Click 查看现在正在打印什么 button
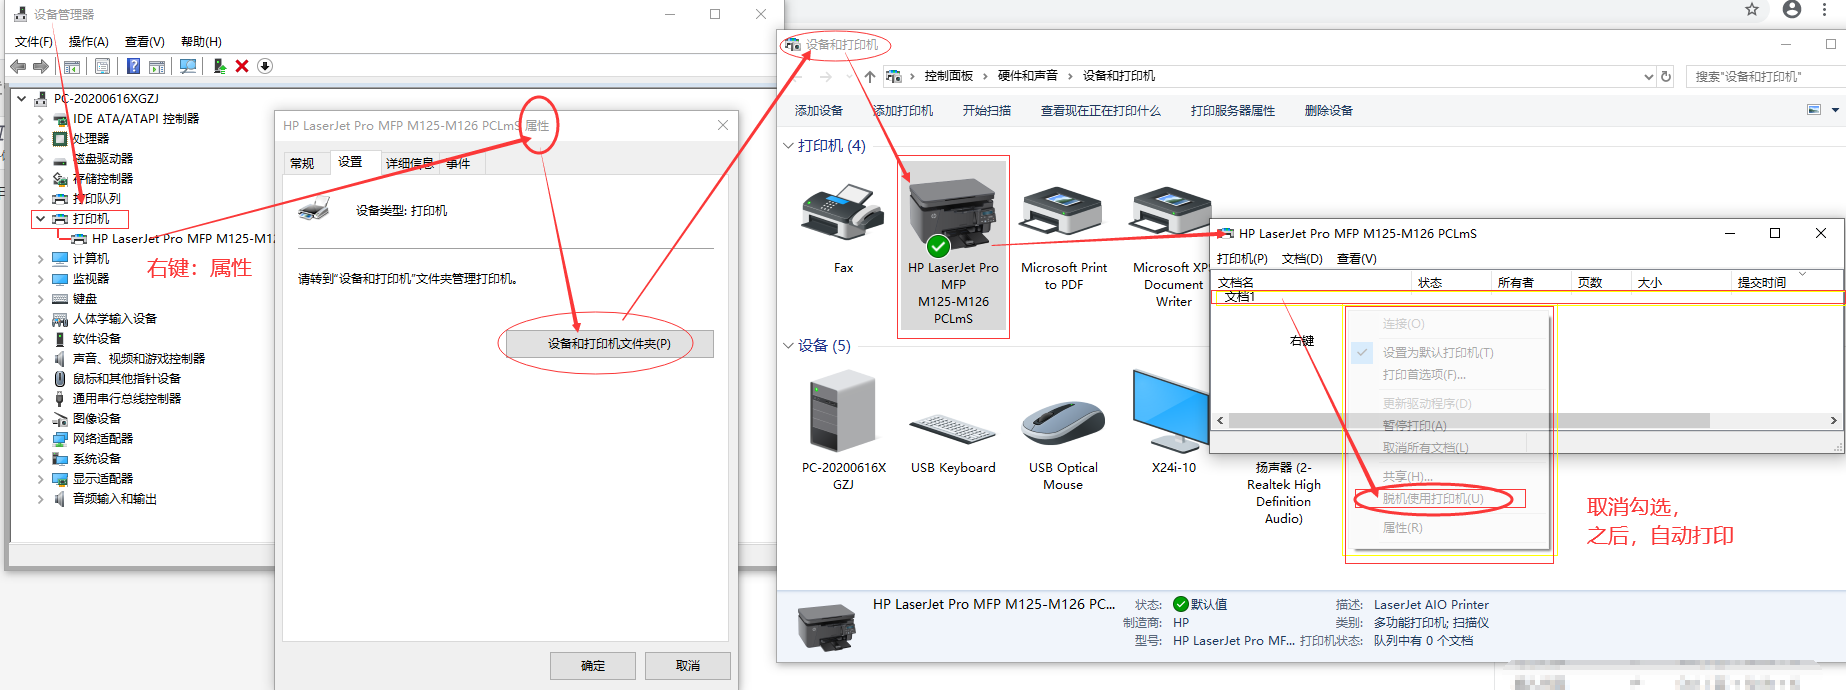Screen dimensions: 1846x690 pyautogui.click(x=1101, y=111)
